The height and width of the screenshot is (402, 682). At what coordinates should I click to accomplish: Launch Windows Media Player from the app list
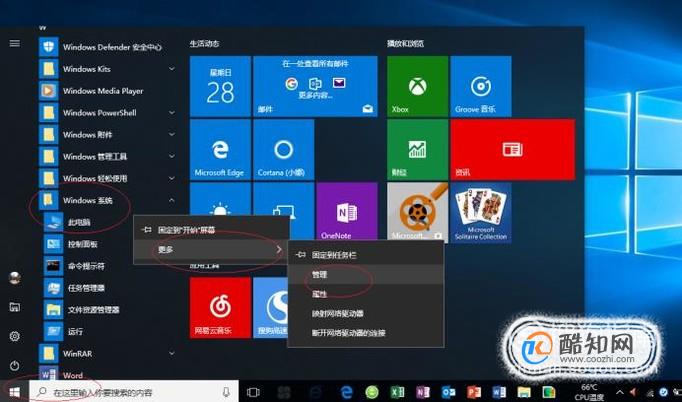(107, 91)
